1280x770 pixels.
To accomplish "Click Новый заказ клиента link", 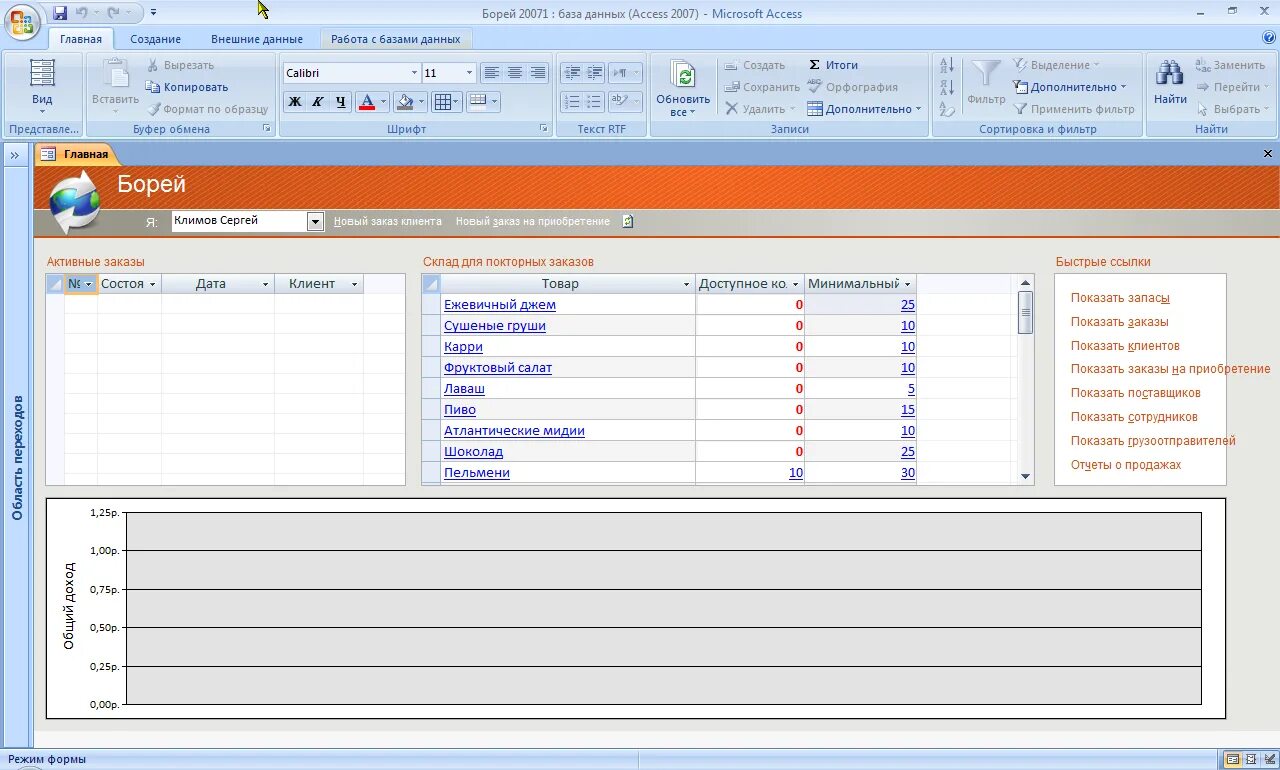I will coord(388,221).
